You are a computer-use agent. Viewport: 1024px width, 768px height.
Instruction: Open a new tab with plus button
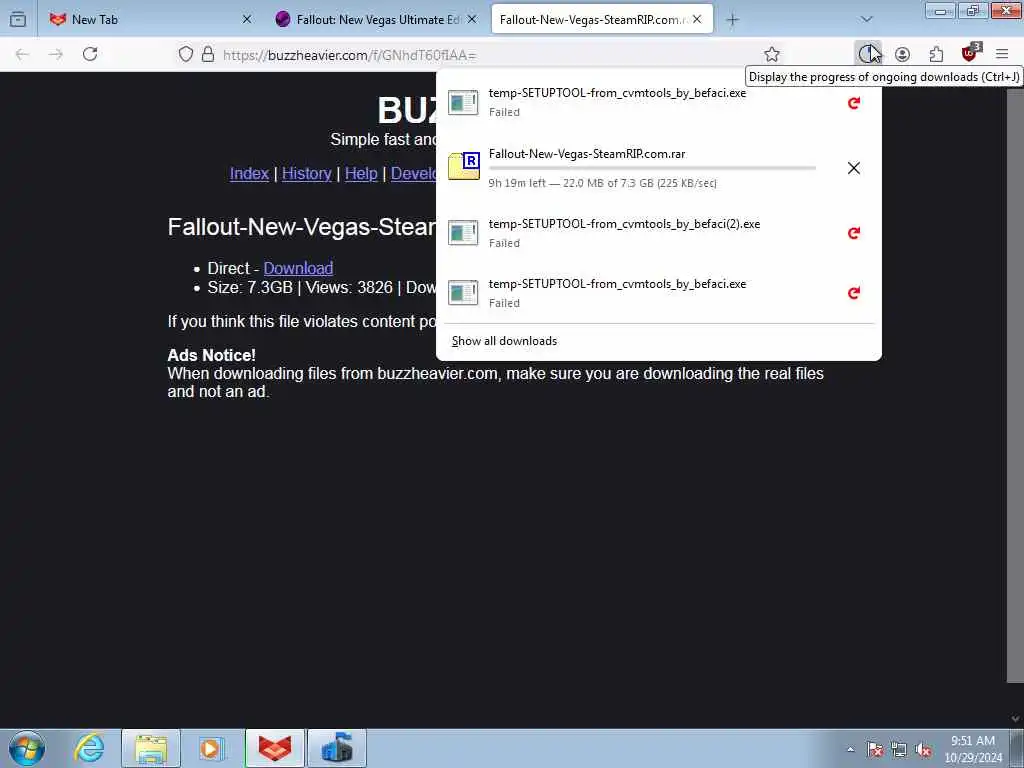pos(733,20)
